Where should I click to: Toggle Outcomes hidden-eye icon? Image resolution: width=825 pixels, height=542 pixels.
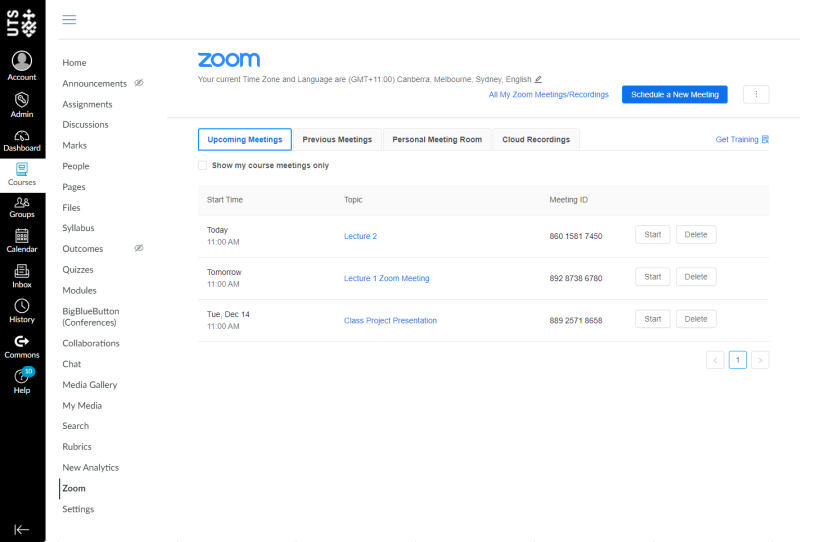pos(139,248)
